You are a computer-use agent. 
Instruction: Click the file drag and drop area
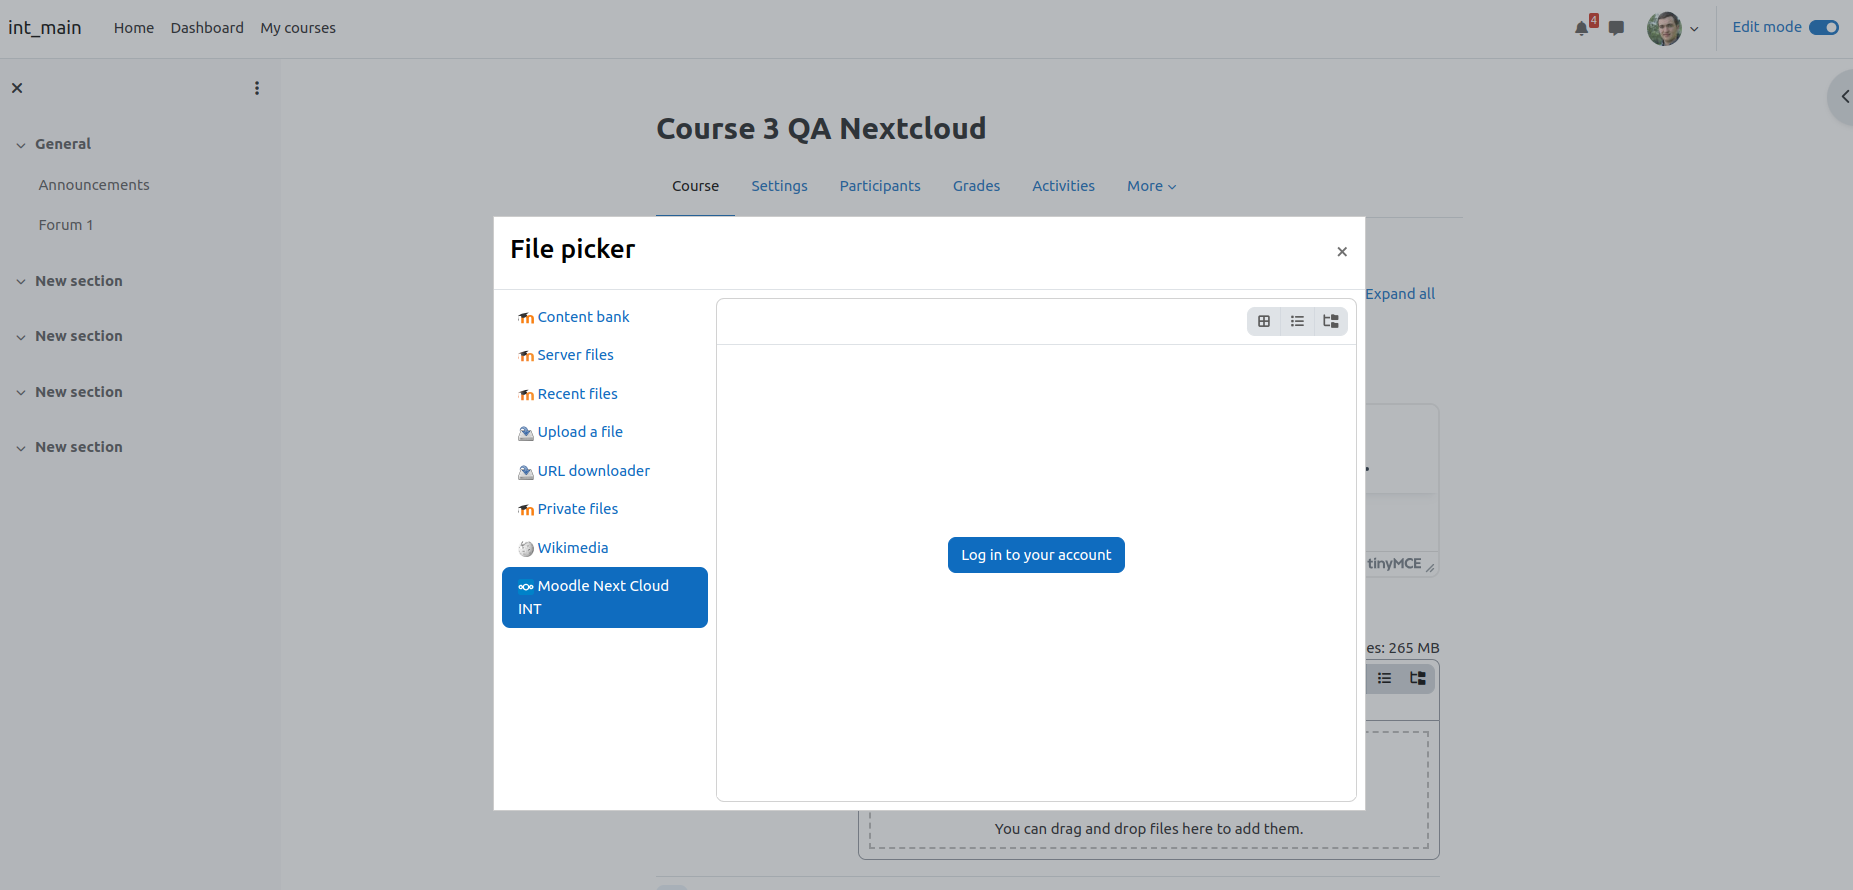(1149, 829)
